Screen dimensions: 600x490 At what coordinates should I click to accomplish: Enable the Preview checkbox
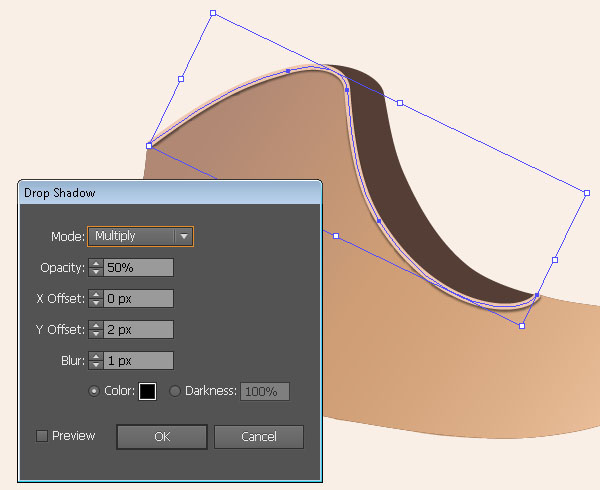(x=42, y=436)
